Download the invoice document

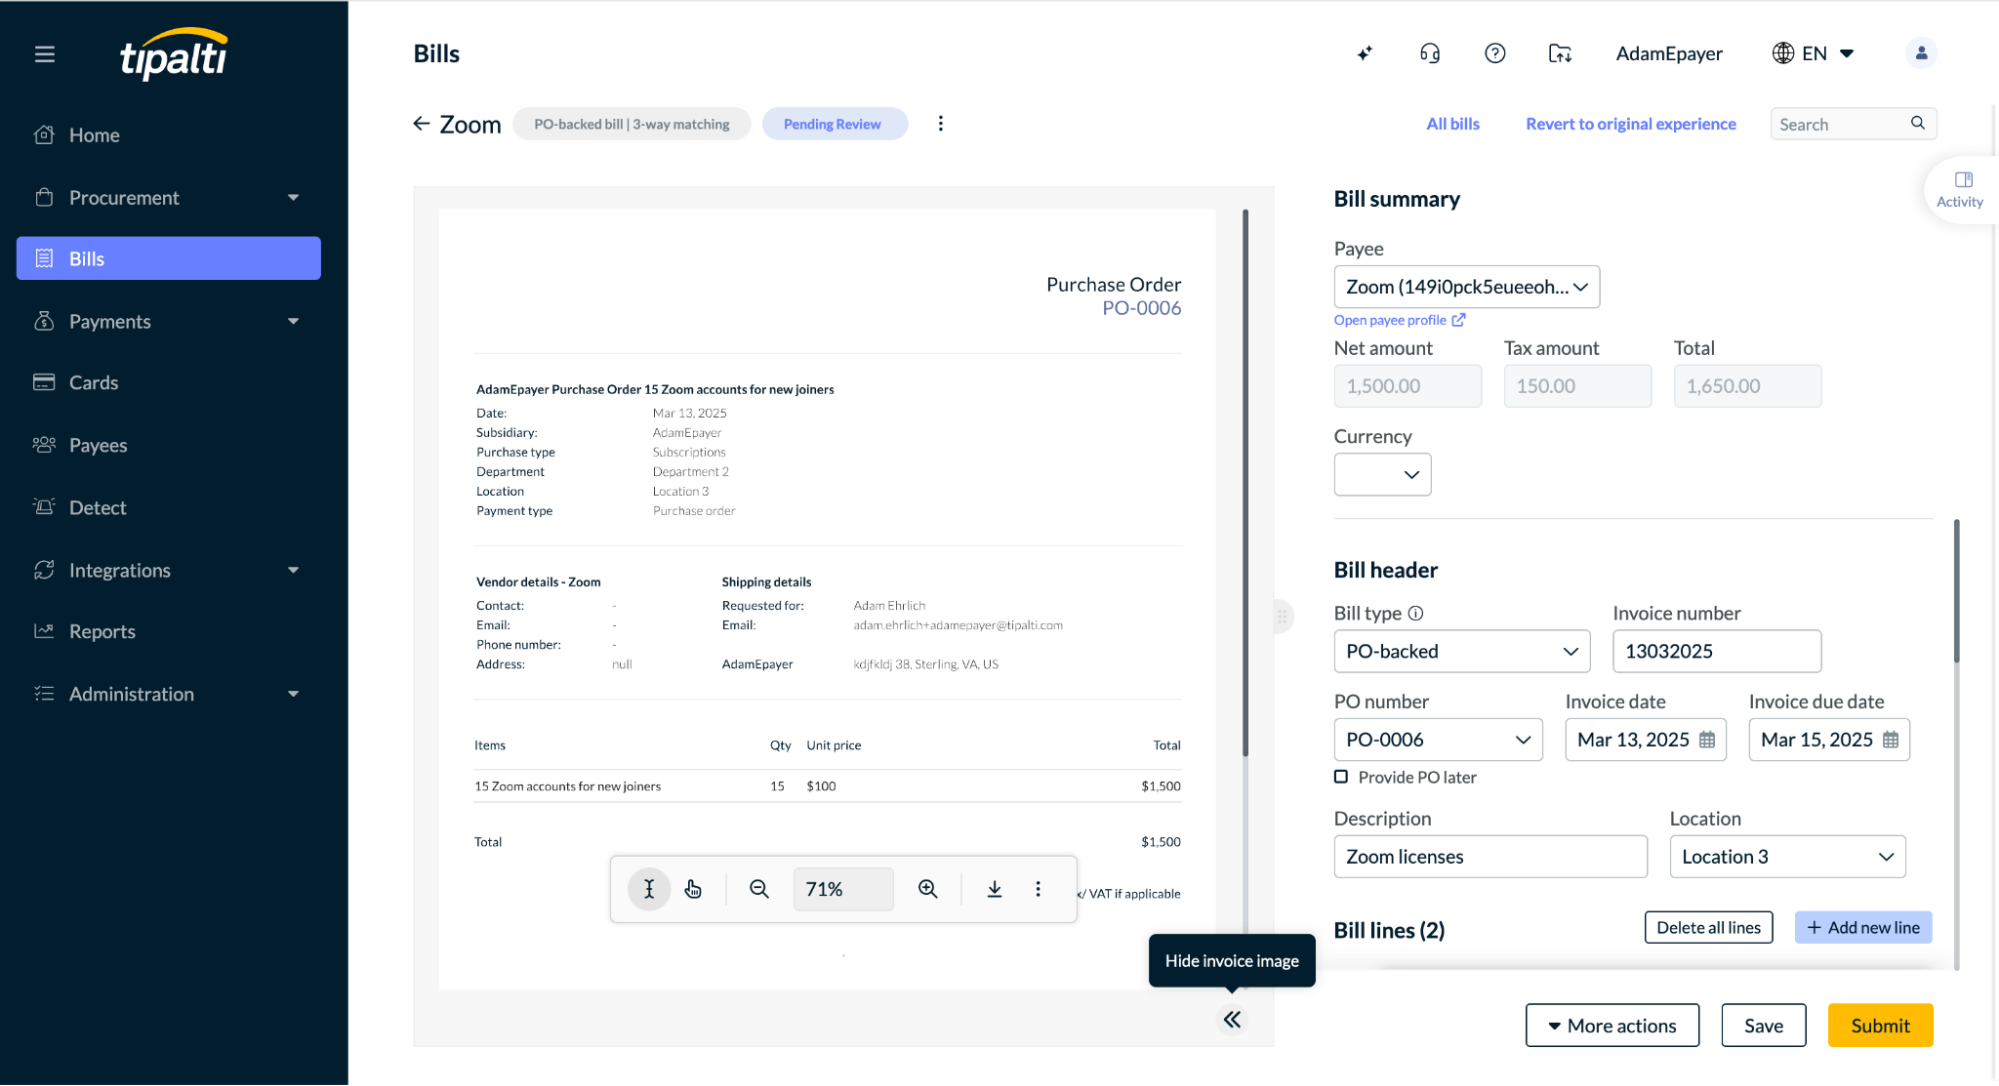(x=995, y=889)
